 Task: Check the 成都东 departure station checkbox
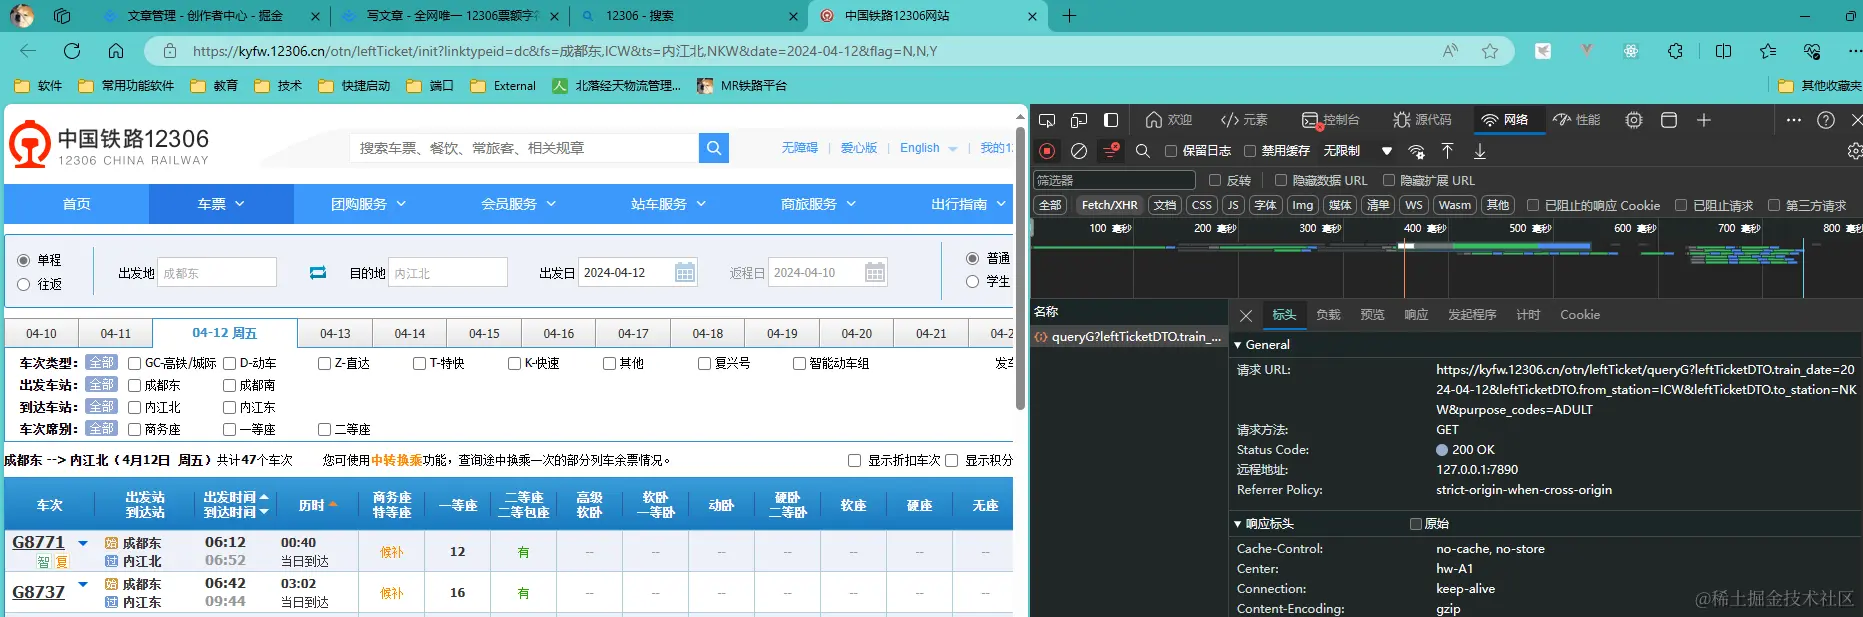coord(134,385)
